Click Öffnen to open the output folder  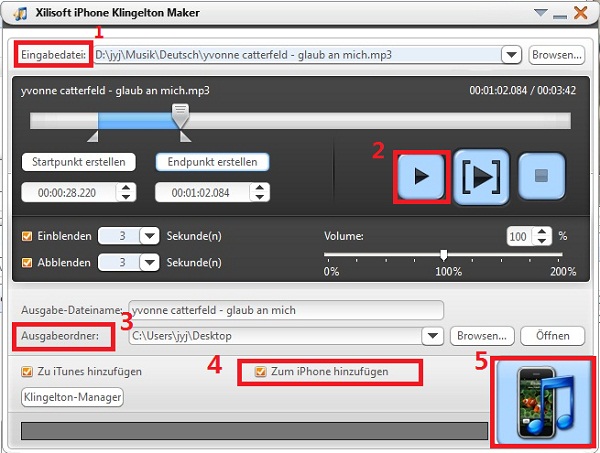coord(553,336)
